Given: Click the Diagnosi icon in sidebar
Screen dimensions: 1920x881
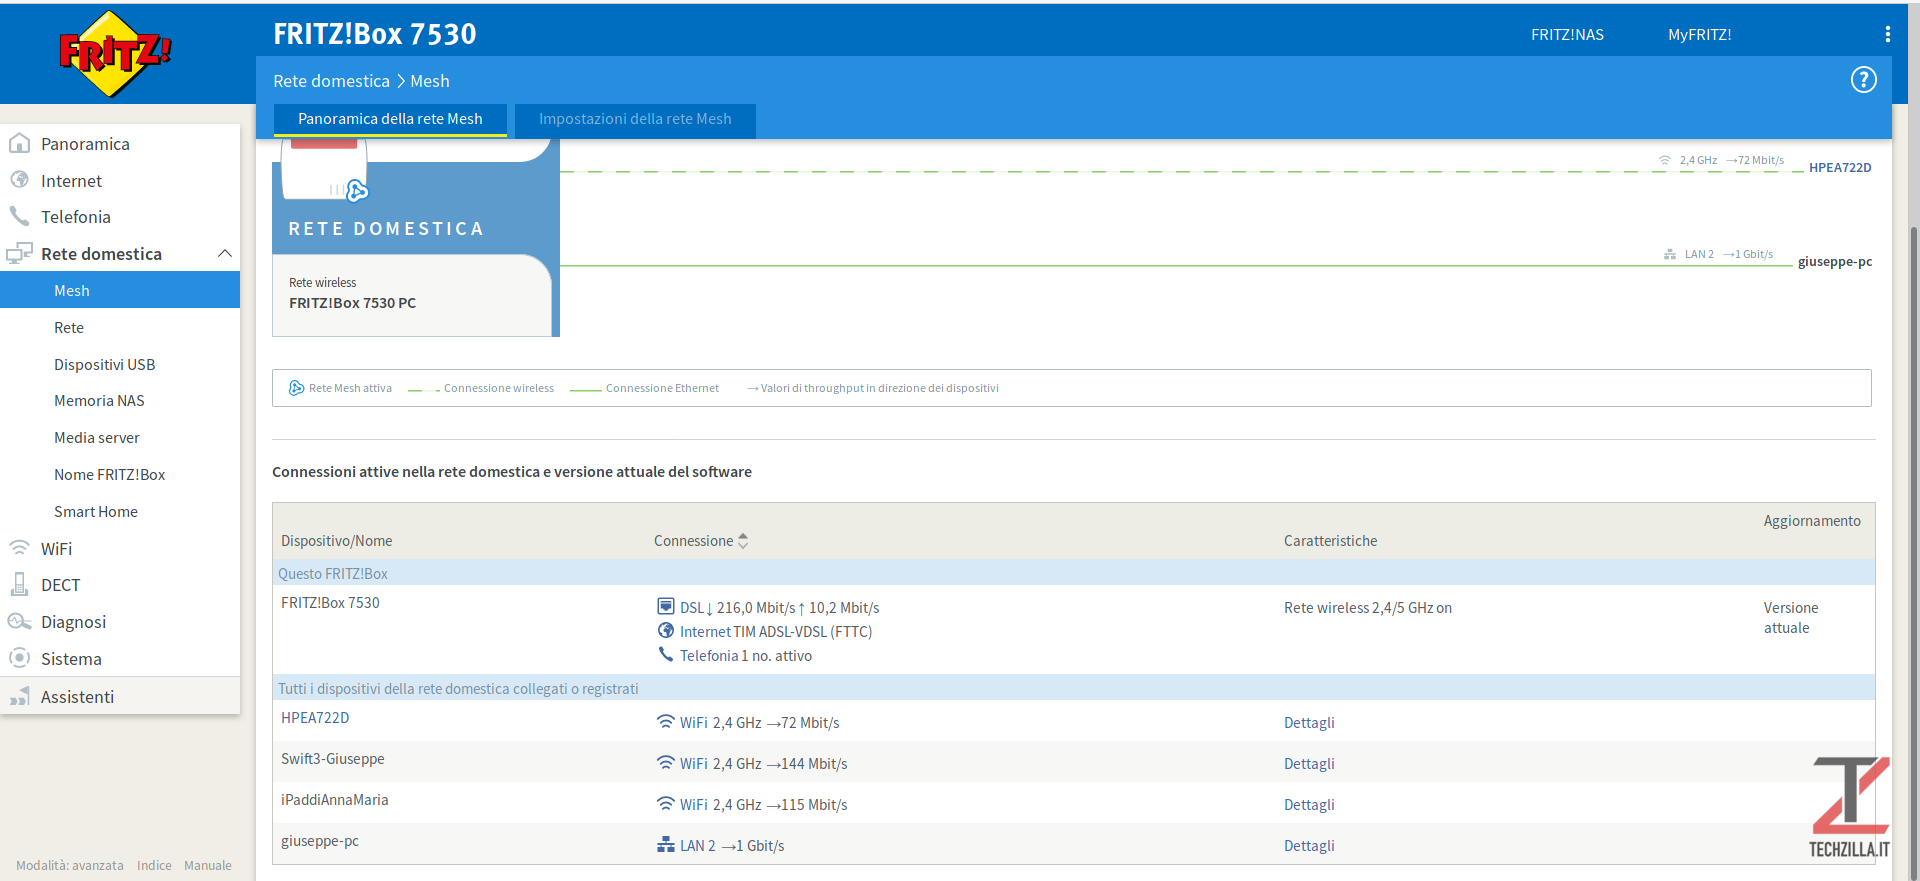Looking at the screenshot, I should click(19, 621).
